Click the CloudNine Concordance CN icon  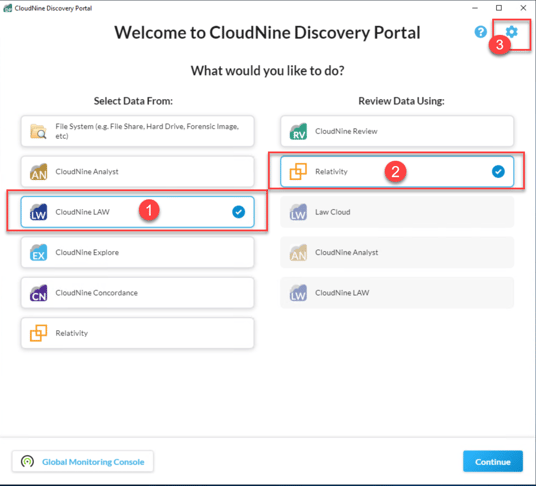coord(38,293)
